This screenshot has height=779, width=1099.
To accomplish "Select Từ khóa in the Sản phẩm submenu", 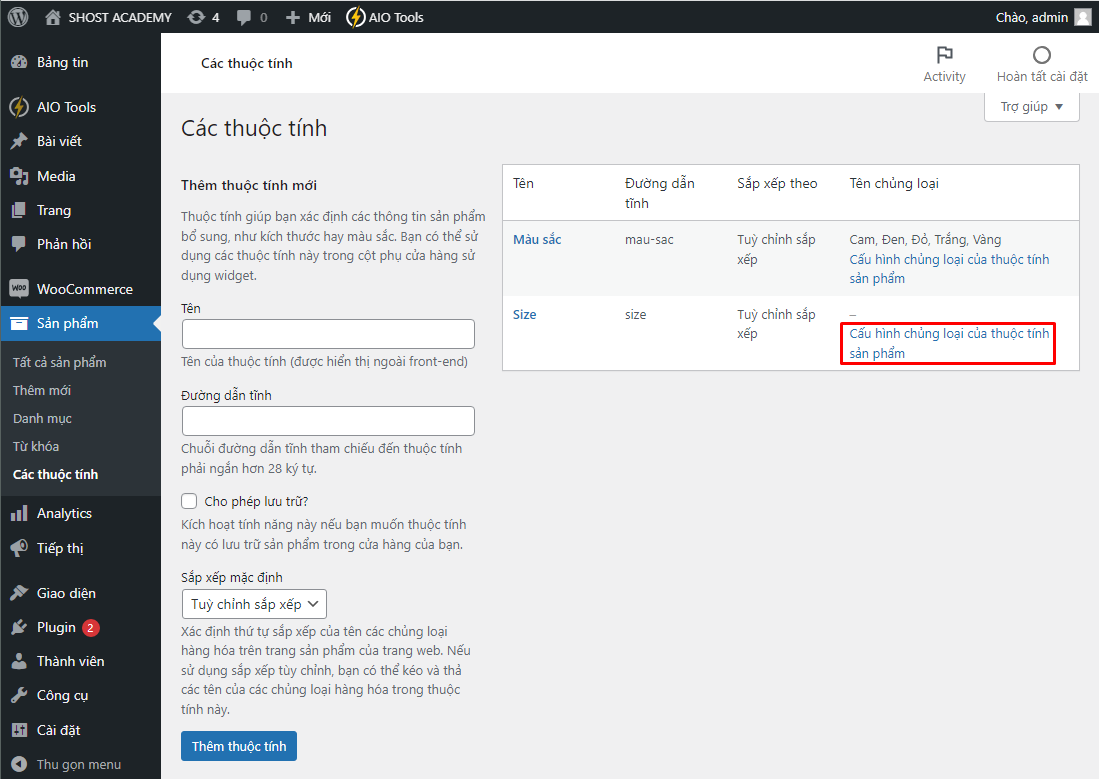I will (x=38, y=446).
